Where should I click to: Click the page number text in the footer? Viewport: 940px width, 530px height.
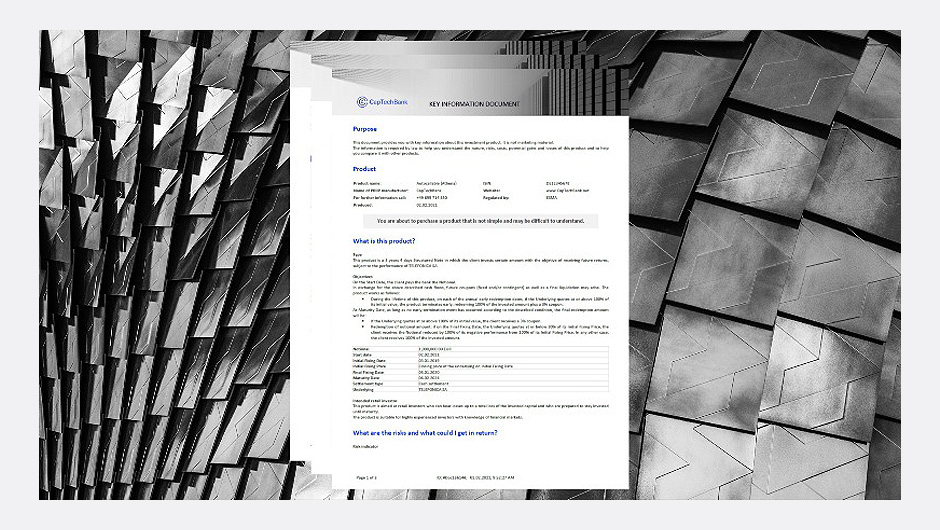point(367,478)
